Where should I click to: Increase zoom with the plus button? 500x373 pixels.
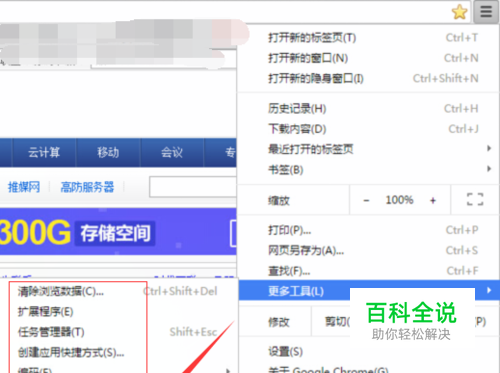click(x=433, y=200)
